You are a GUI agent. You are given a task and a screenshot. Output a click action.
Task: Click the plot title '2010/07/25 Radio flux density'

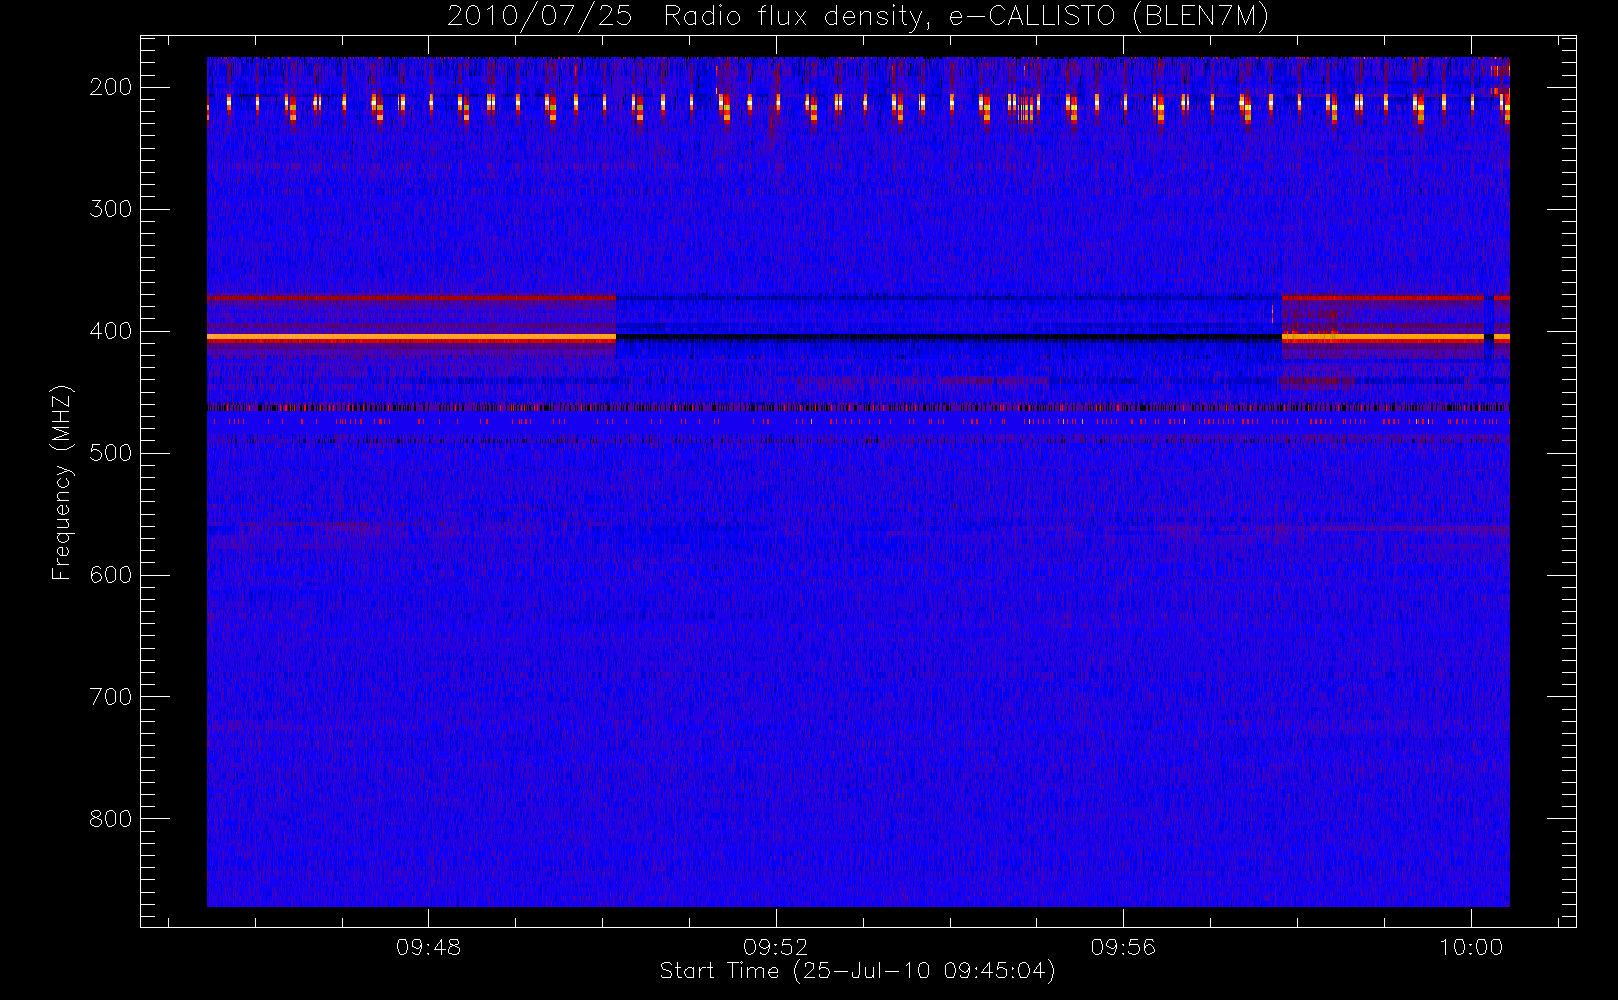point(858,17)
